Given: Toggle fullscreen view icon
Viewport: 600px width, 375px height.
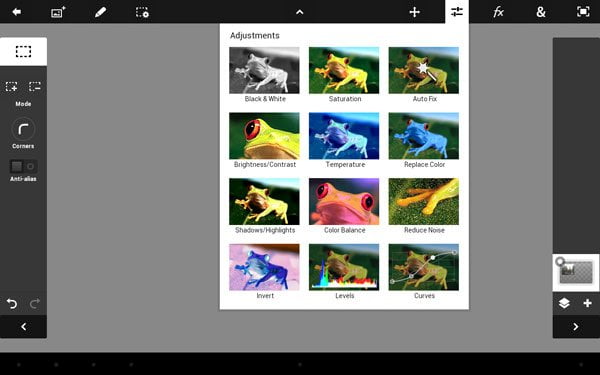Looking at the screenshot, I should click(583, 12).
